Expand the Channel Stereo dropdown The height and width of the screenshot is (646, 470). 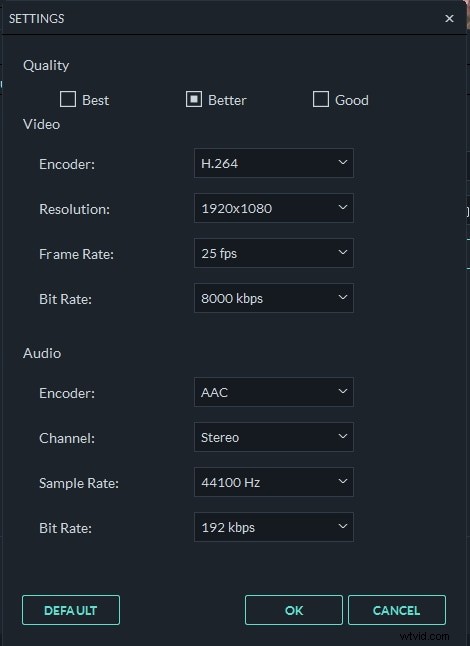(x=274, y=437)
